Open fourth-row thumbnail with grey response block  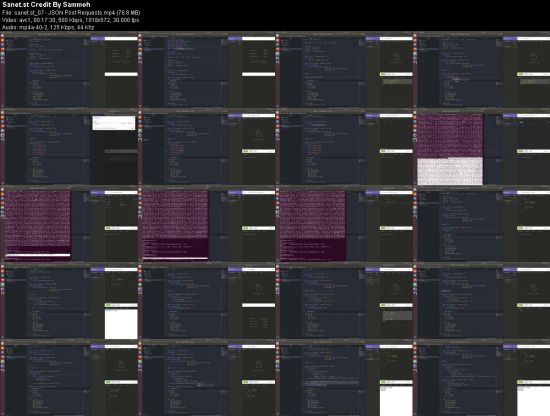tap(344, 301)
